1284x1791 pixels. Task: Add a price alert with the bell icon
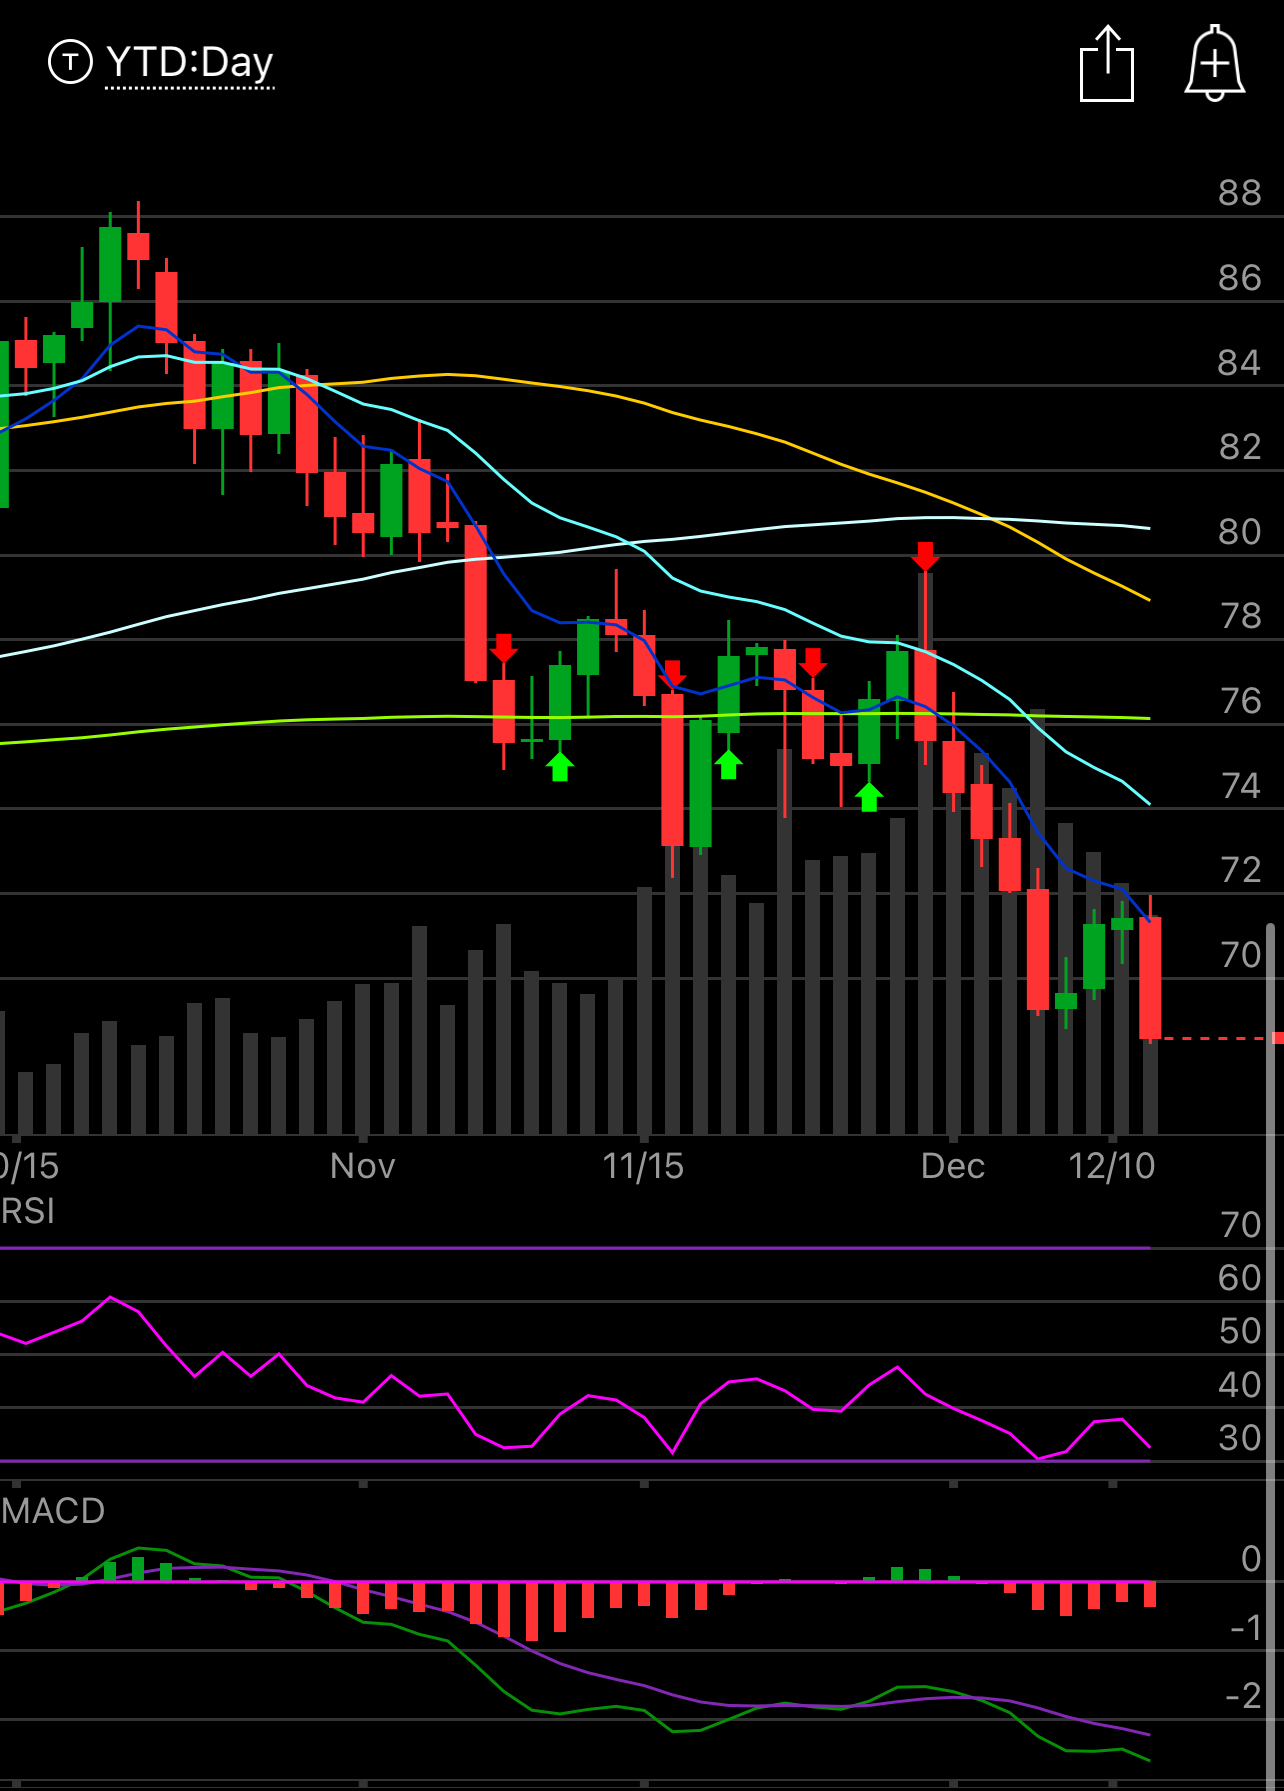1214,63
